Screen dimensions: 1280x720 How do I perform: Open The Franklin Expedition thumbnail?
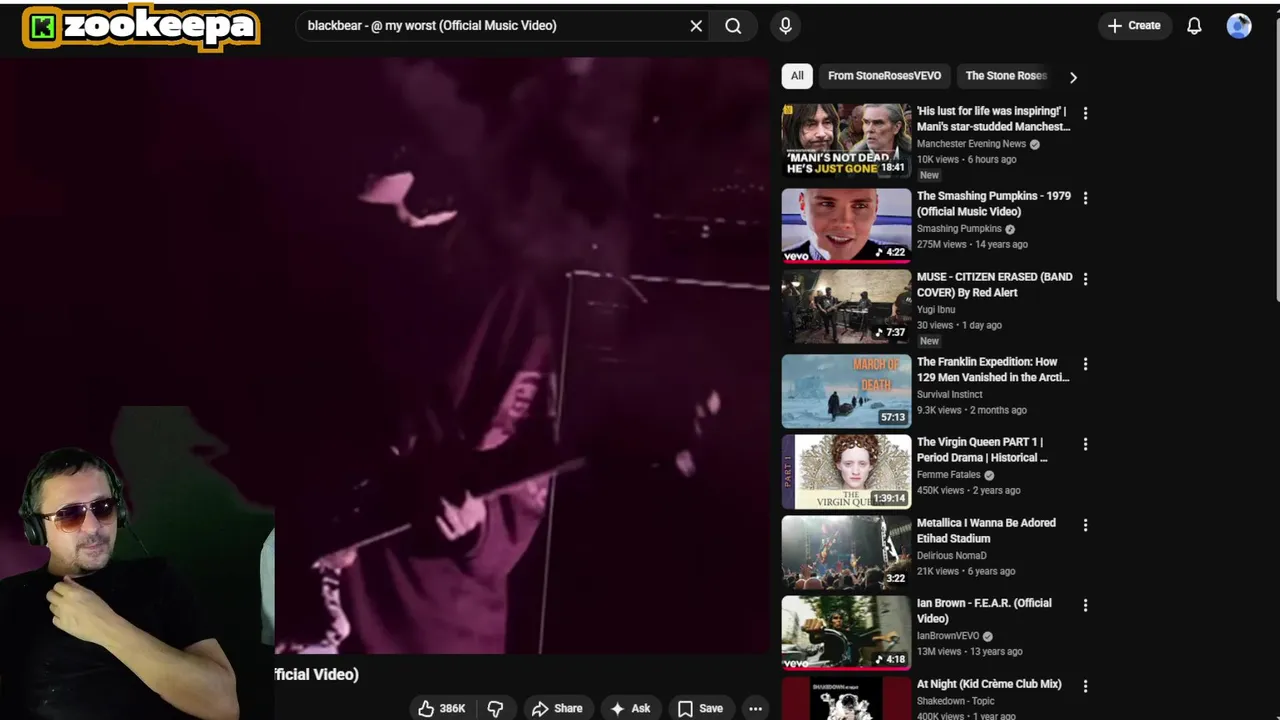tap(846, 391)
